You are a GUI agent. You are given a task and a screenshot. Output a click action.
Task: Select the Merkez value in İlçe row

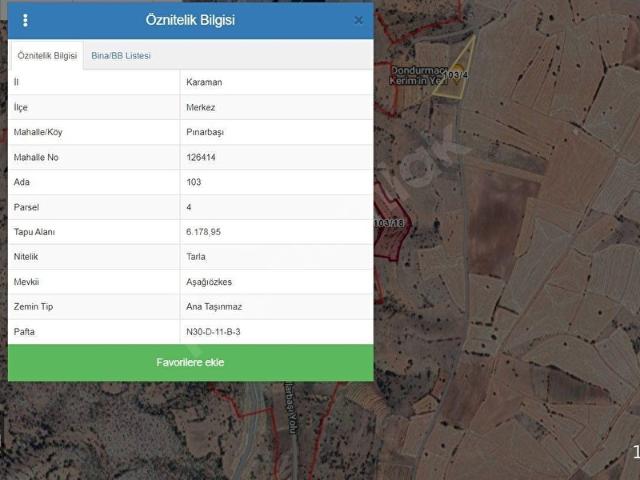tap(200, 107)
